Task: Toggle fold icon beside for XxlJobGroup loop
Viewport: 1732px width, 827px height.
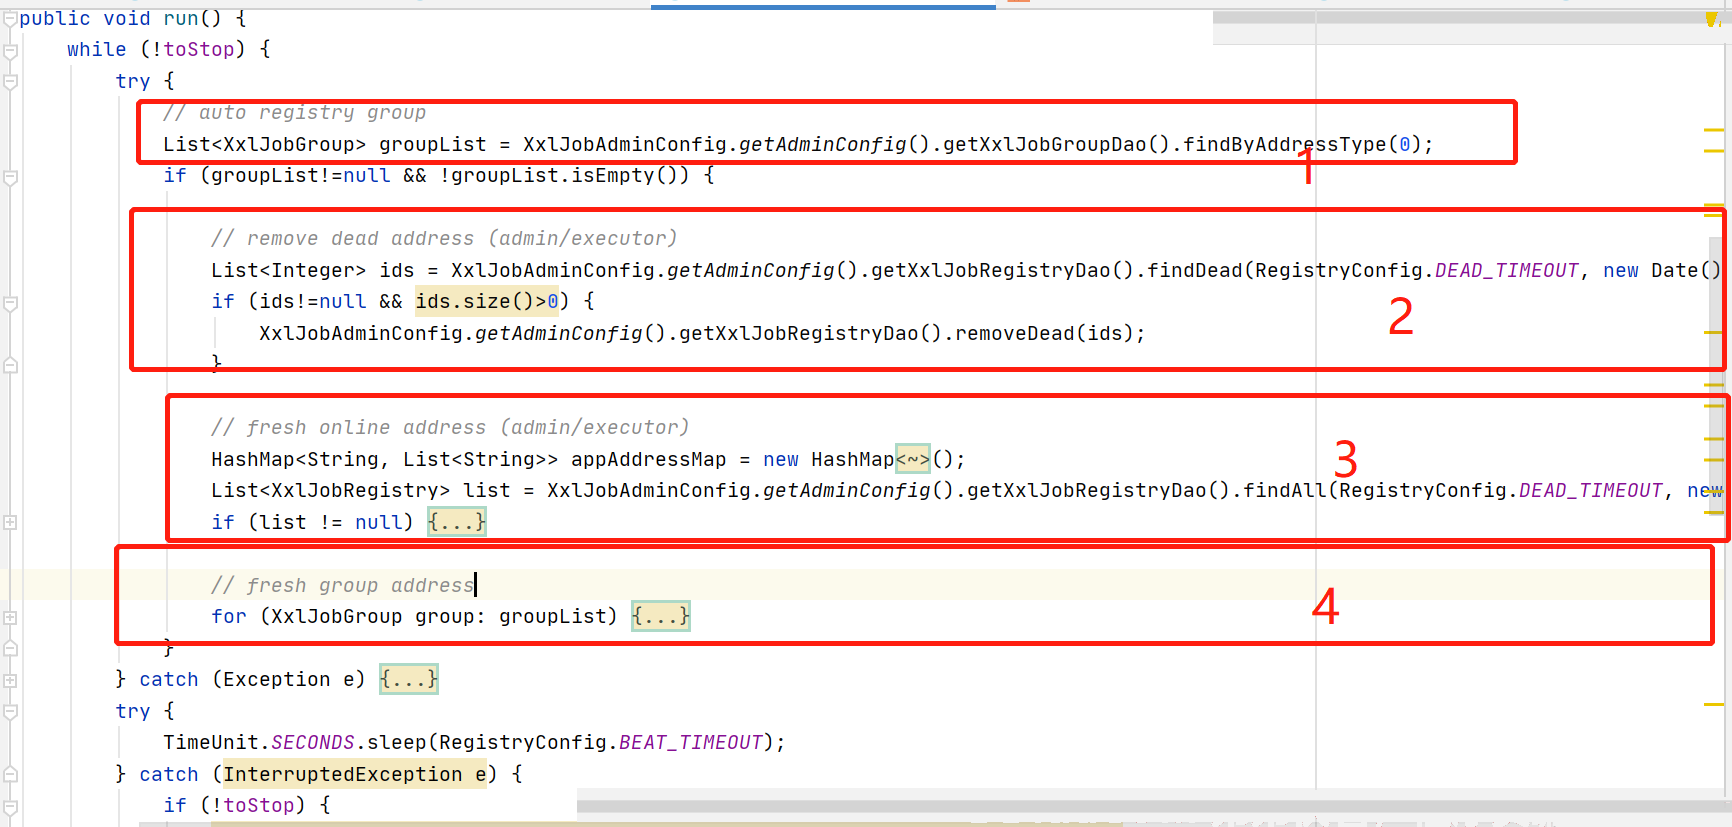Action: tap(10, 617)
